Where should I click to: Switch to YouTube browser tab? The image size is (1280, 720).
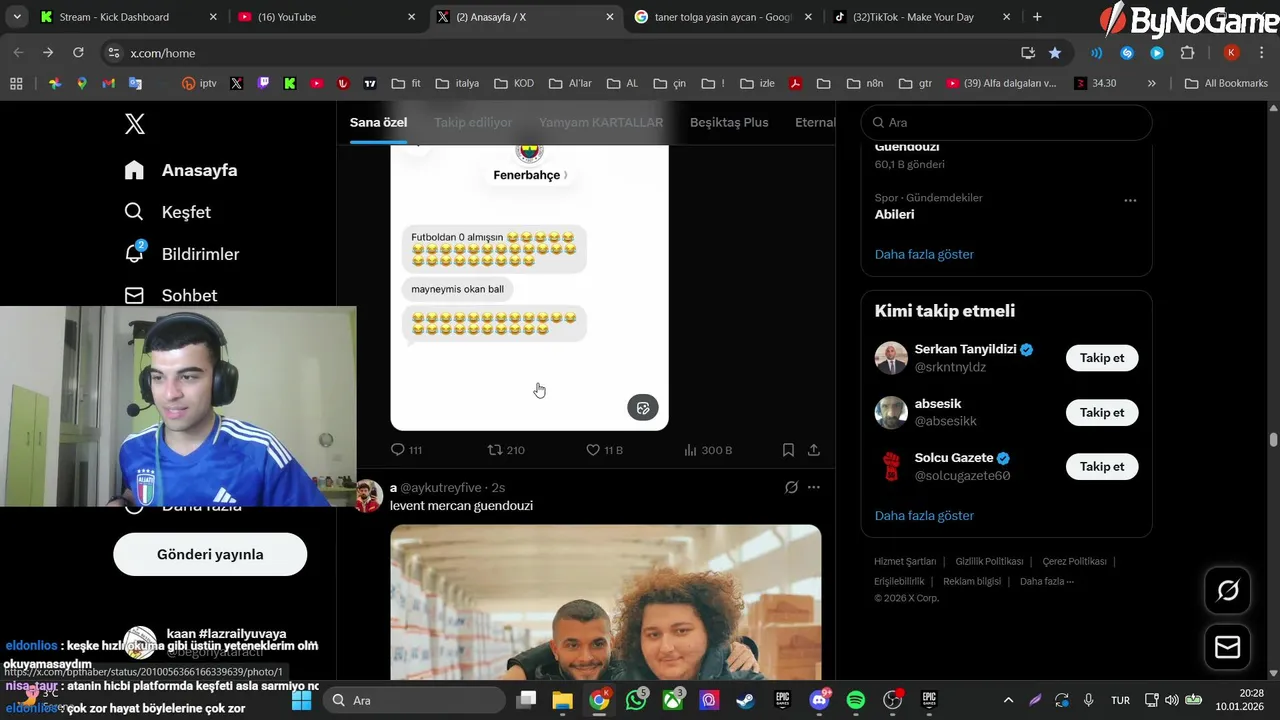(328, 17)
